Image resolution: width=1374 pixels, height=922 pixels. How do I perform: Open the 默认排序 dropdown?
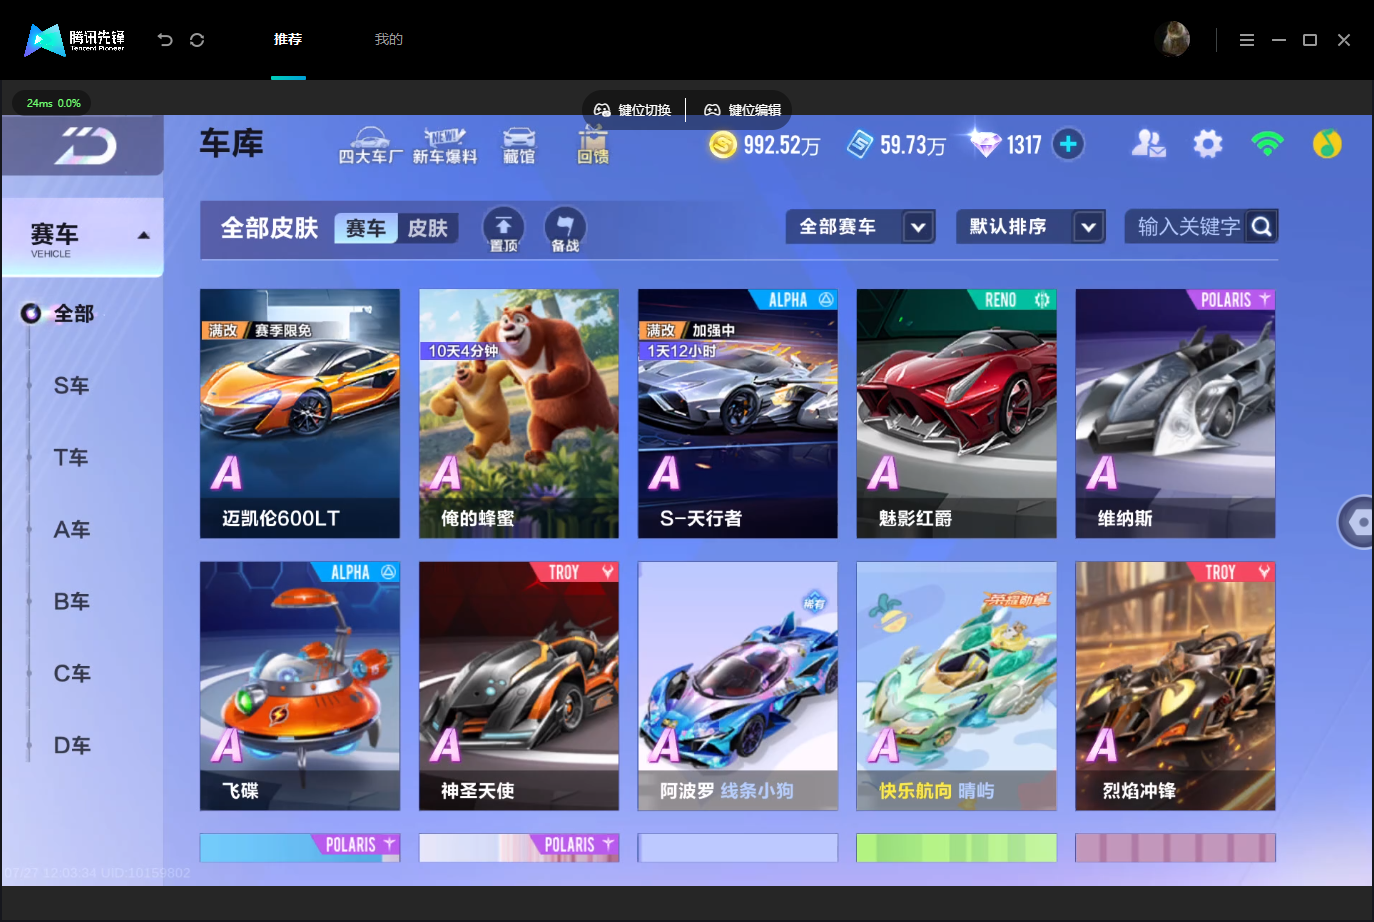(x=1031, y=227)
